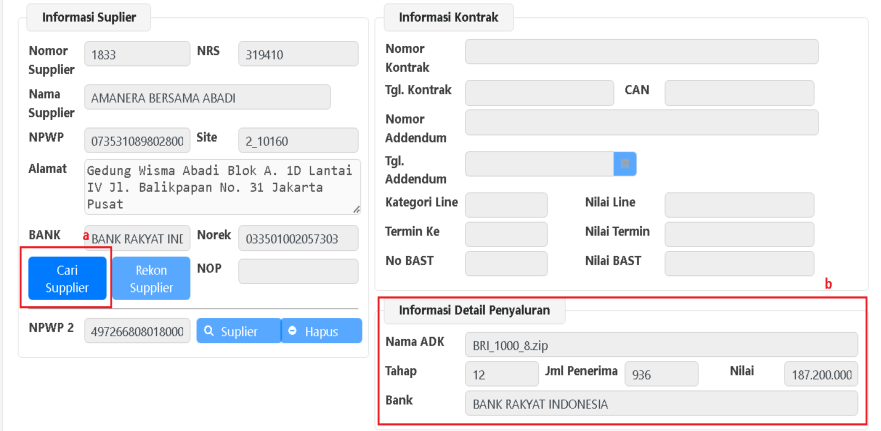Click the Nomor Supplier field
Image resolution: width=881 pixels, height=431 pixels.
click(x=137, y=54)
